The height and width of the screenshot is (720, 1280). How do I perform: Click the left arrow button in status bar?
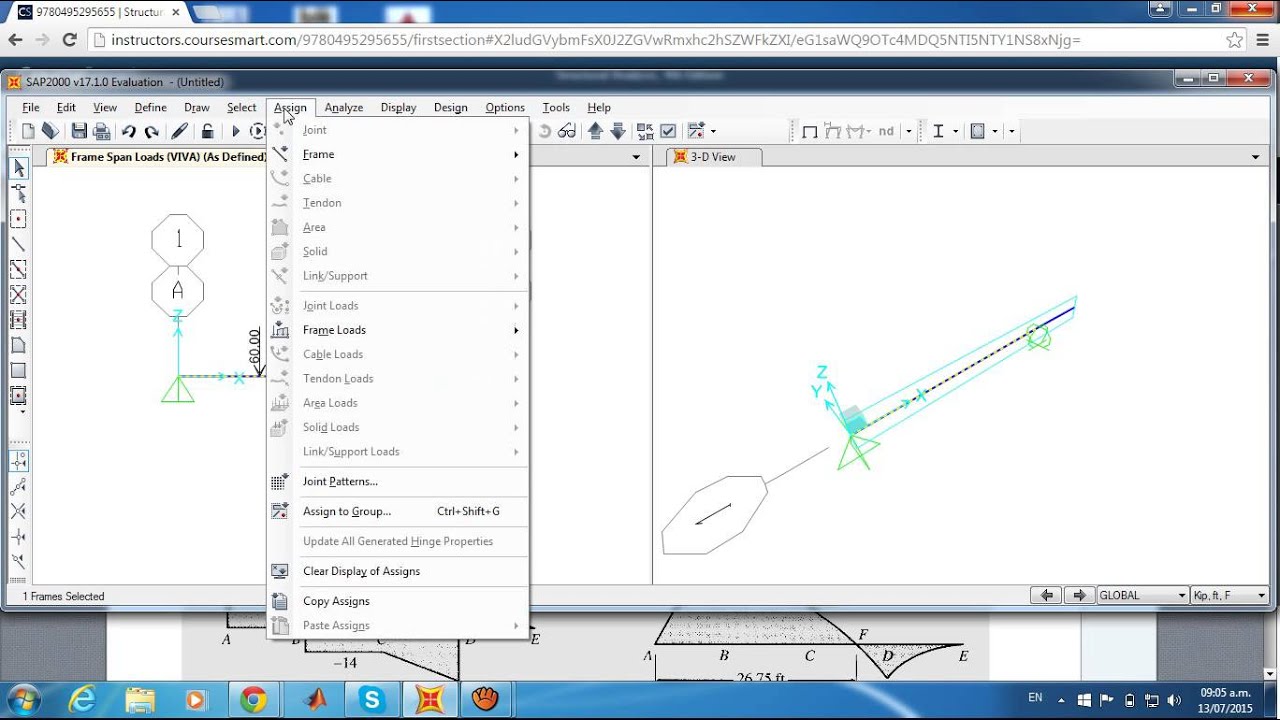click(x=1046, y=595)
